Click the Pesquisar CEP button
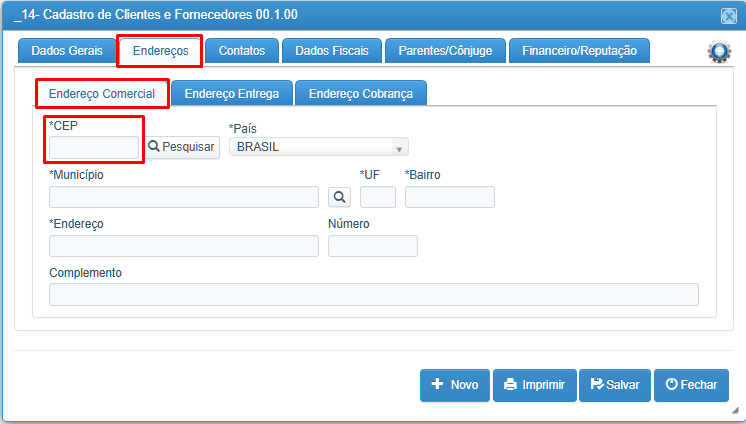 tap(182, 147)
